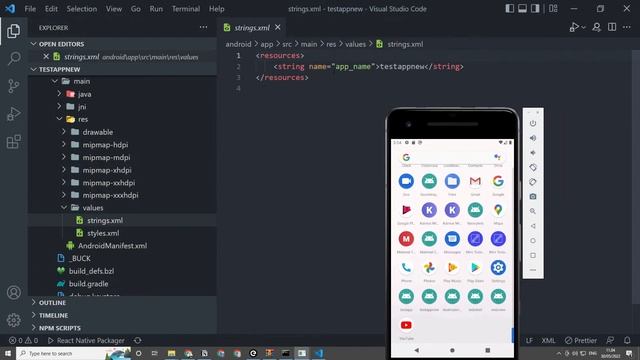Open the Phone dialer app on the emulator
Viewport: 640px width, 360px height.
pos(406,268)
